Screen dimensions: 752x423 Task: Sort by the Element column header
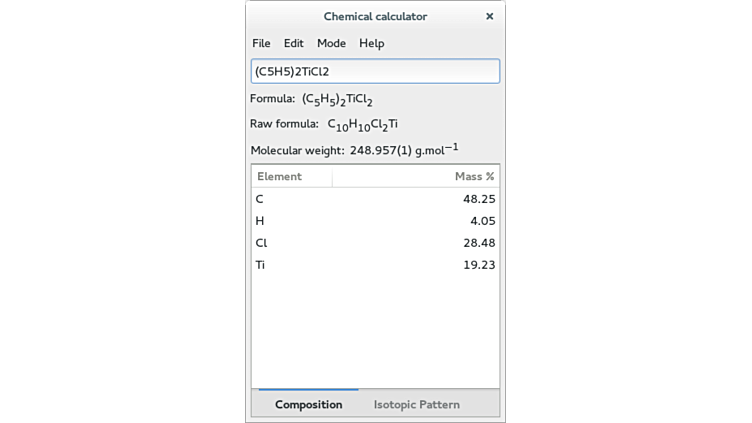pos(290,176)
